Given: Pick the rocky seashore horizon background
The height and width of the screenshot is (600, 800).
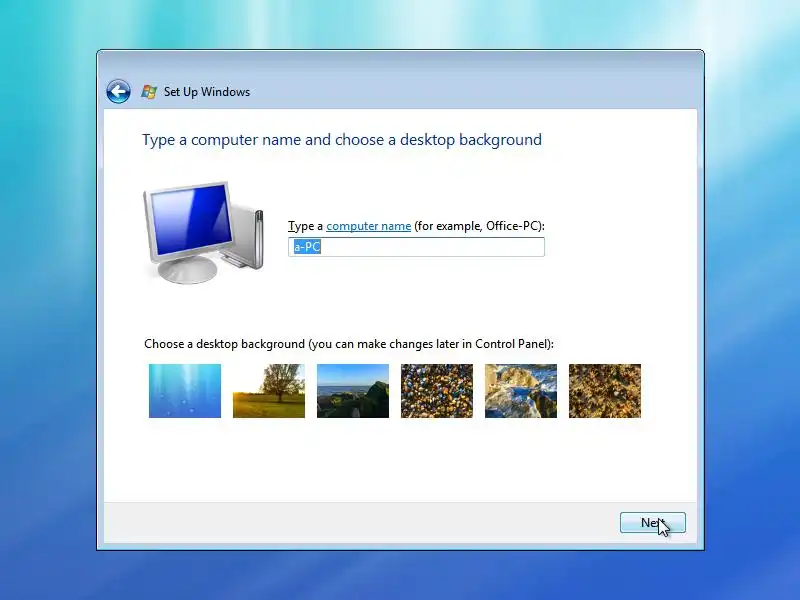Looking at the screenshot, I should (353, 391).
